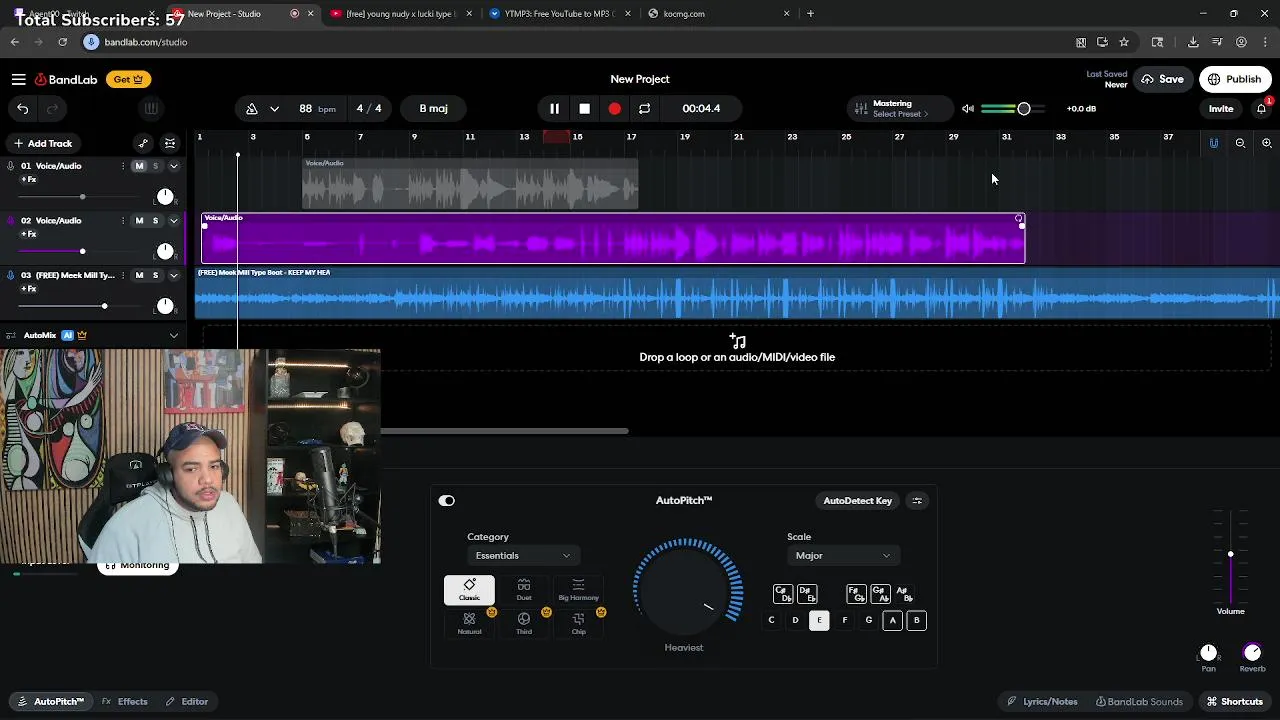Zoom in the timeline
This screenshot has width=1280, height=720.
point(1266,143)
